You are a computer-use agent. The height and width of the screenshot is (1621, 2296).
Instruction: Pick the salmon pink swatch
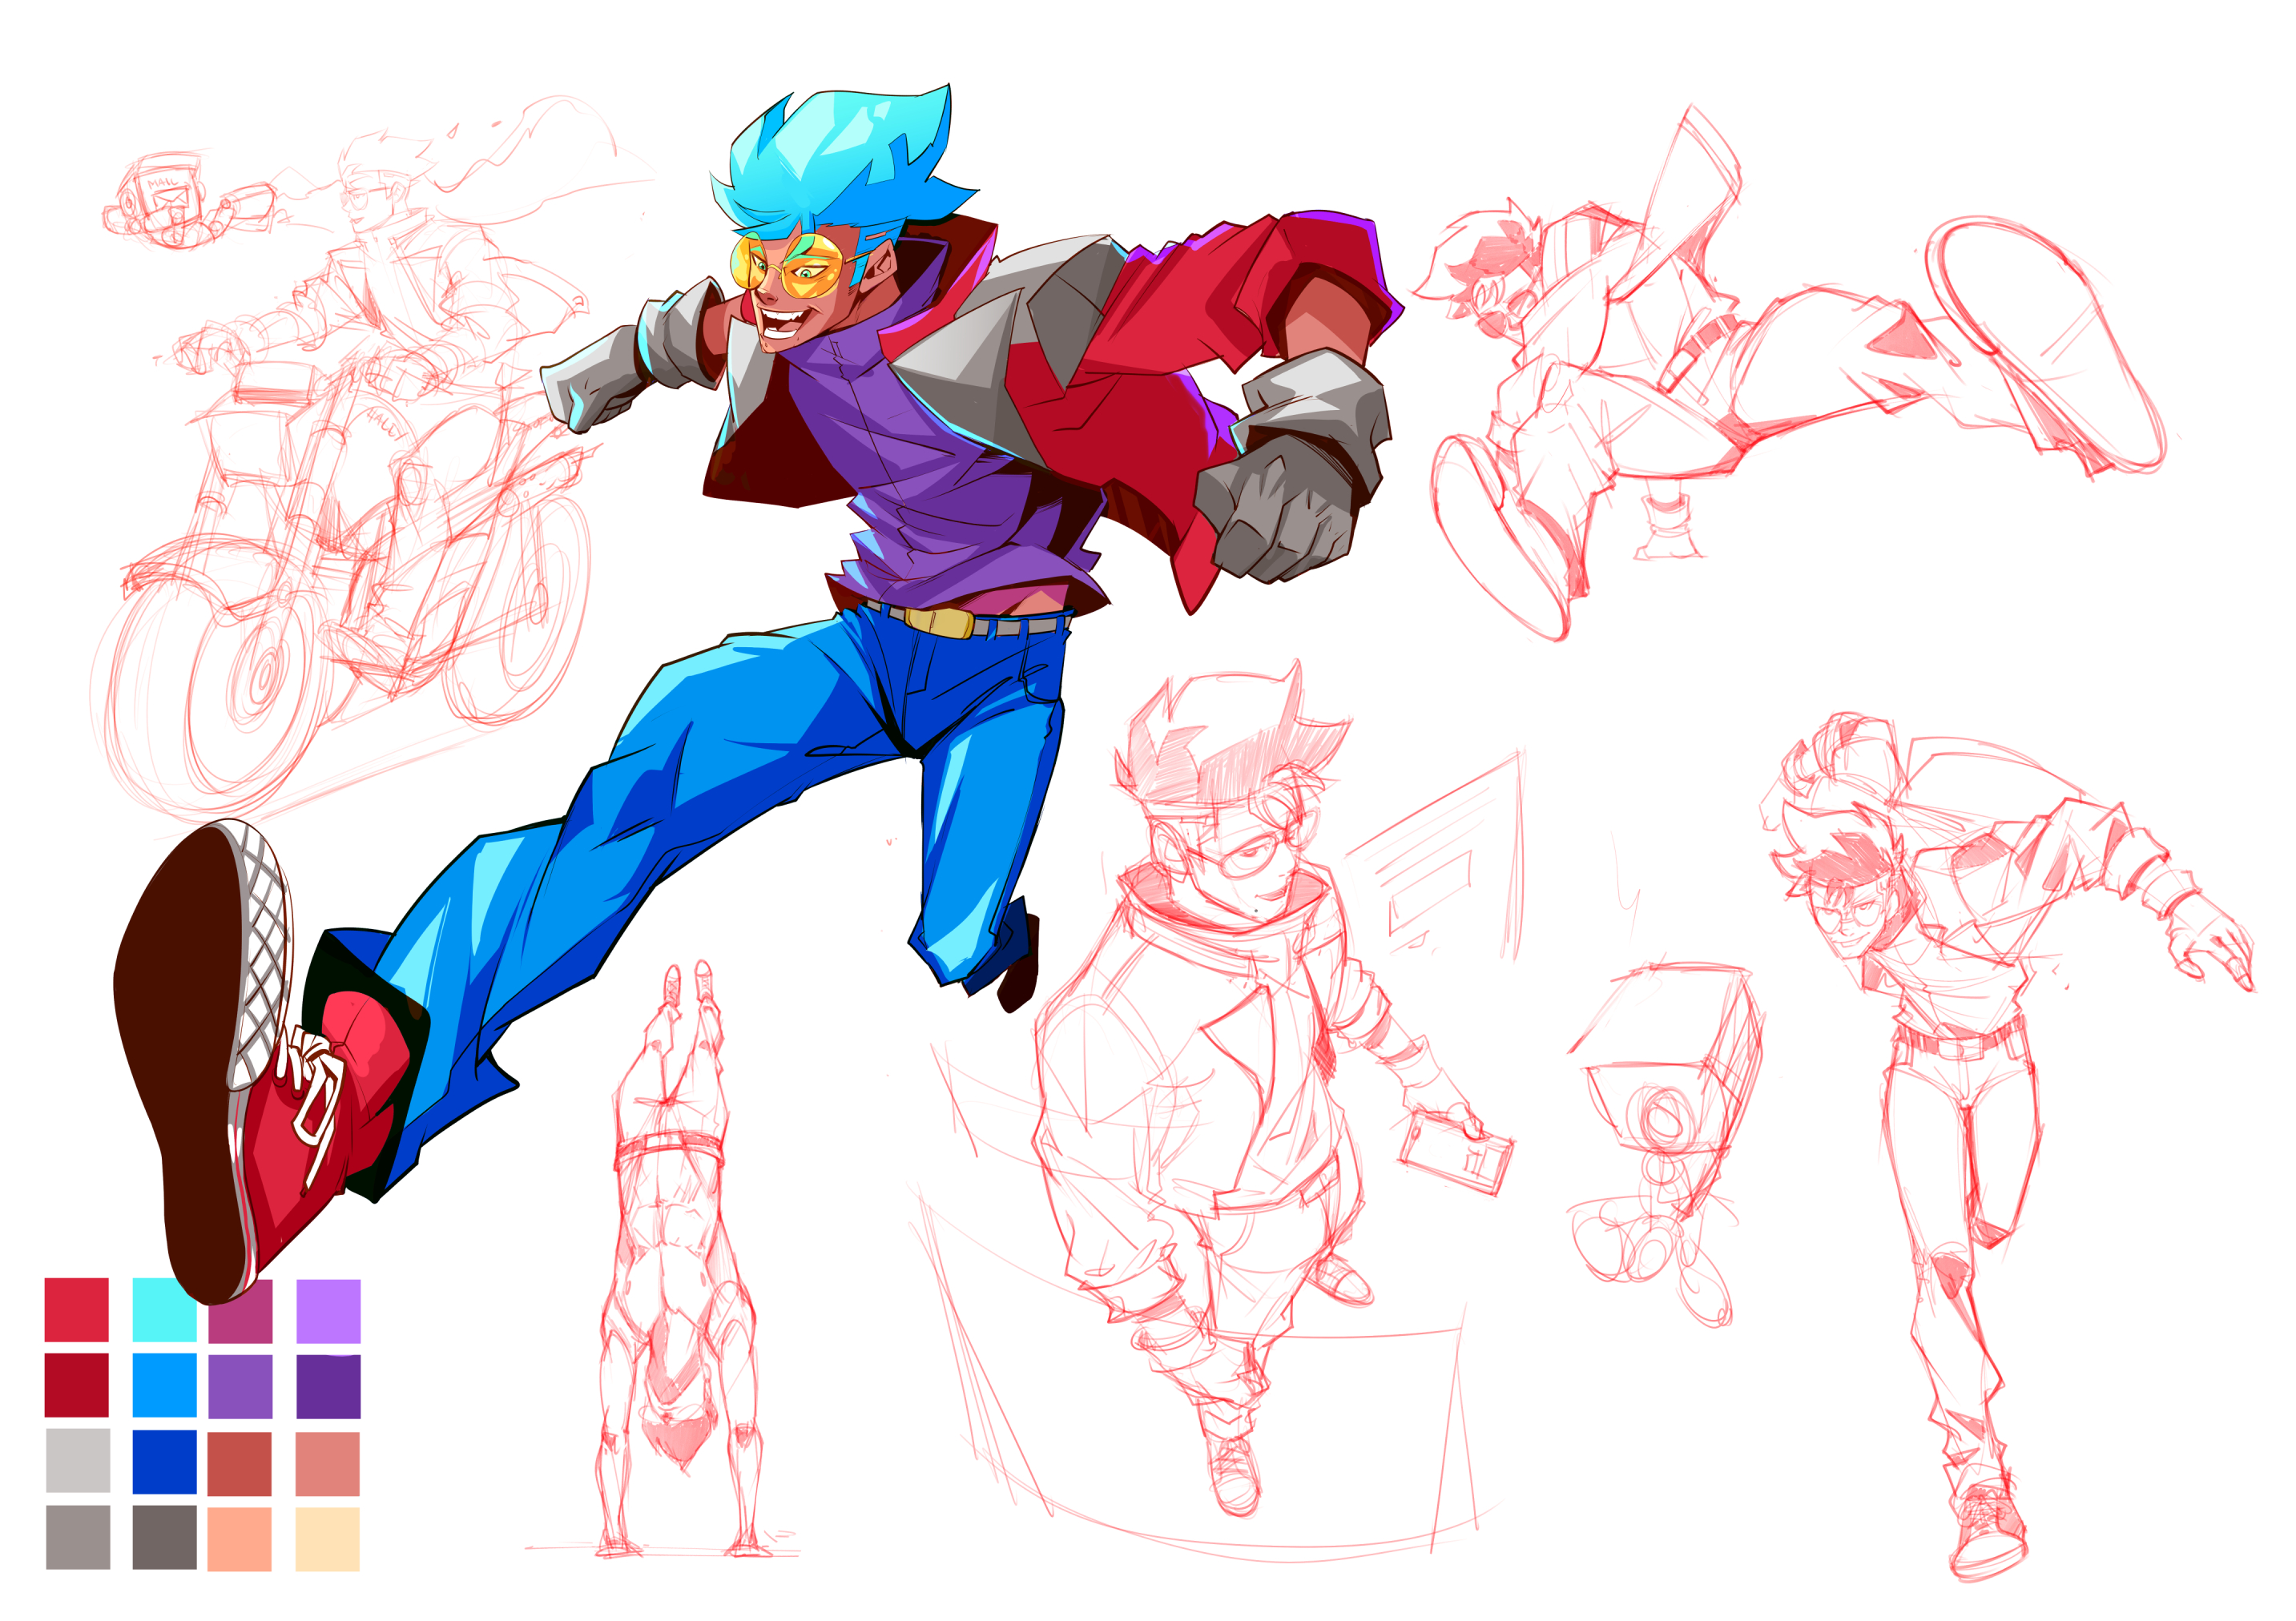tap(327, 1464)
